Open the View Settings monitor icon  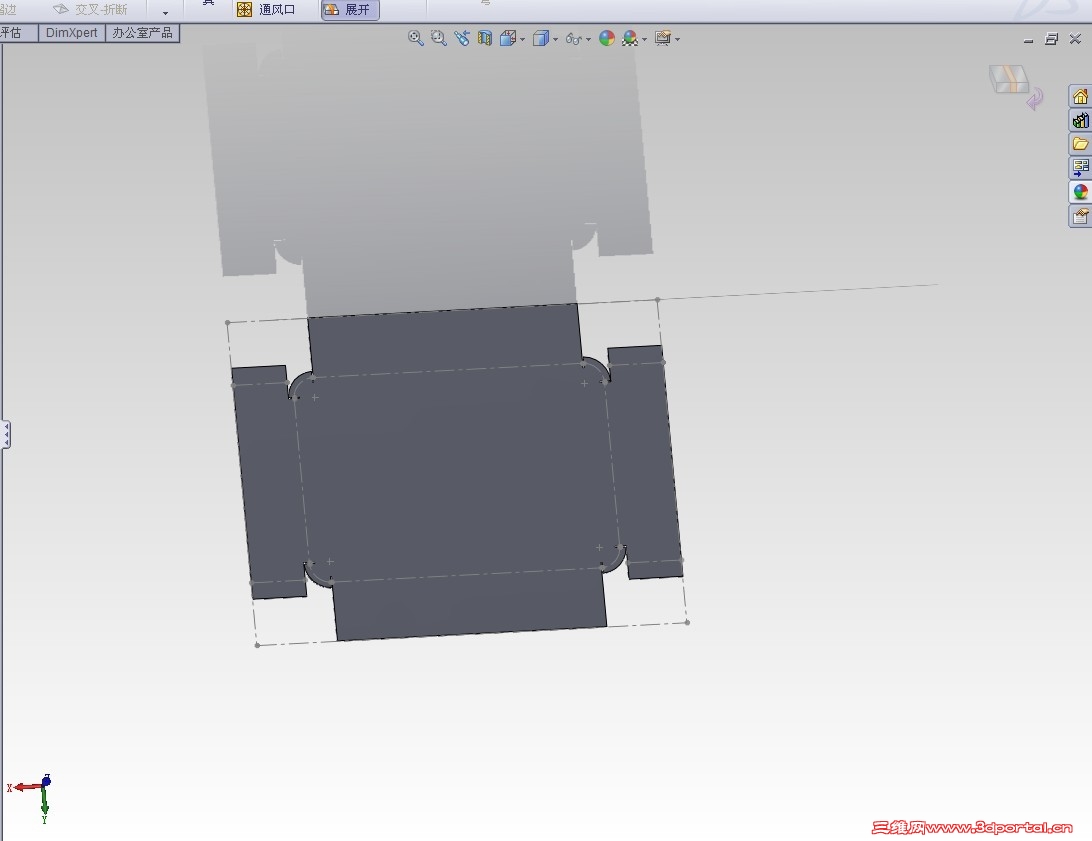[x=663, y=38]
